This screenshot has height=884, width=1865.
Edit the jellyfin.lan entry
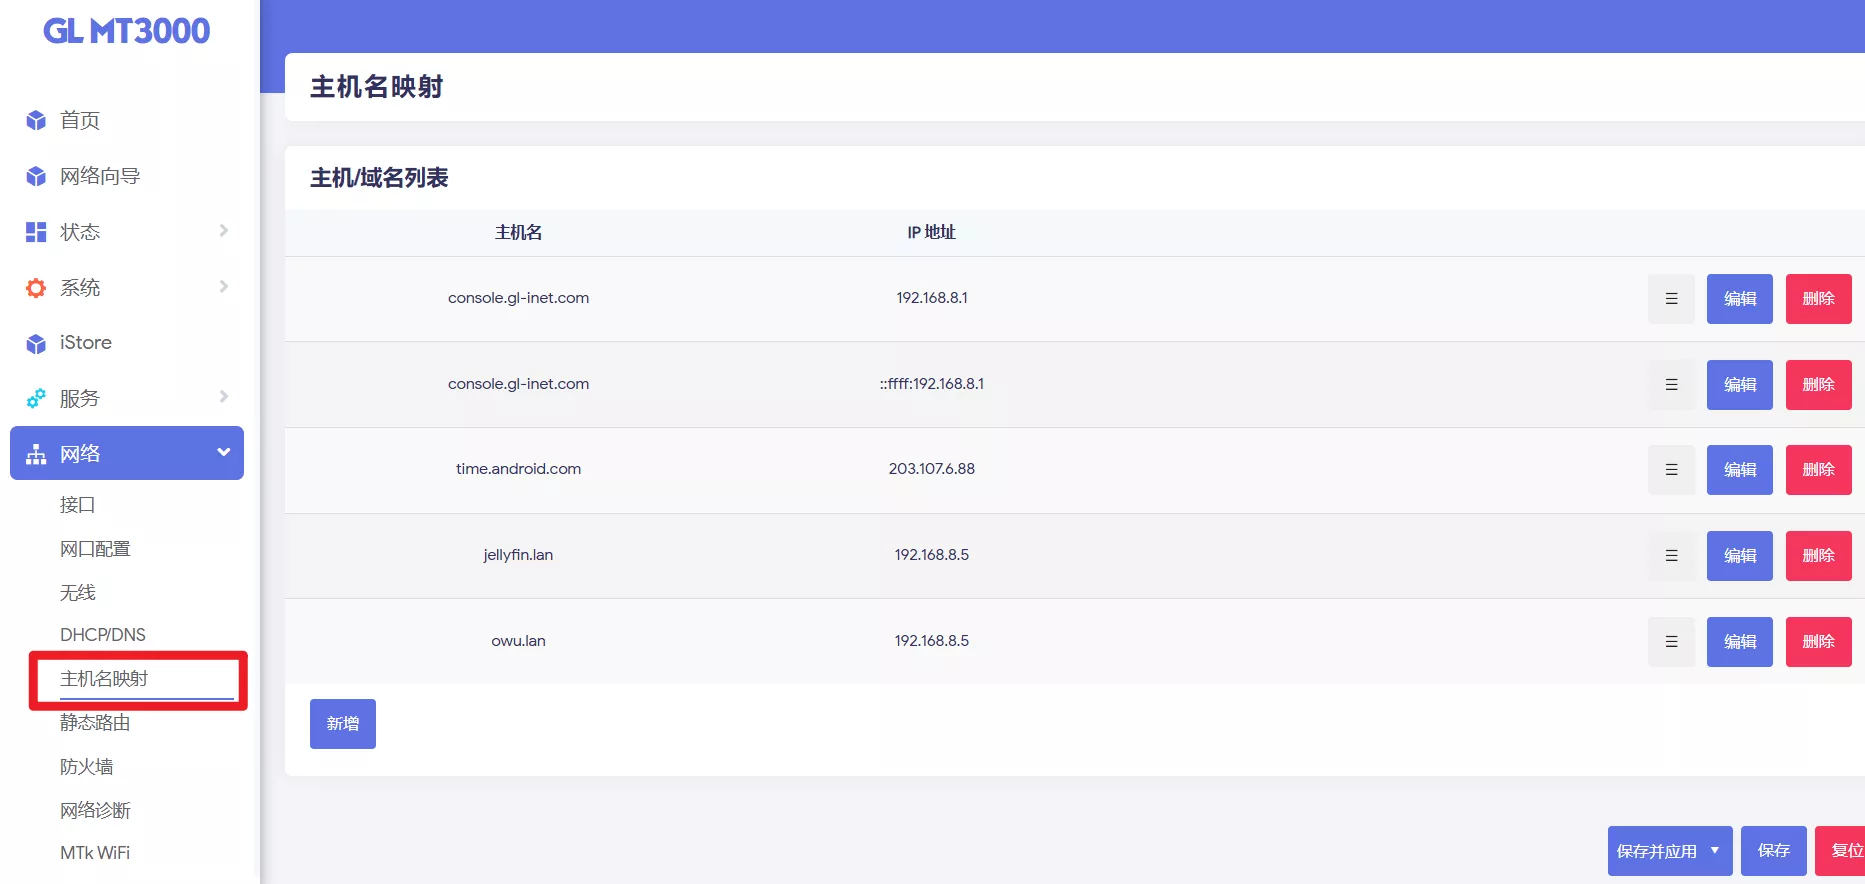tap(1740, 556)
